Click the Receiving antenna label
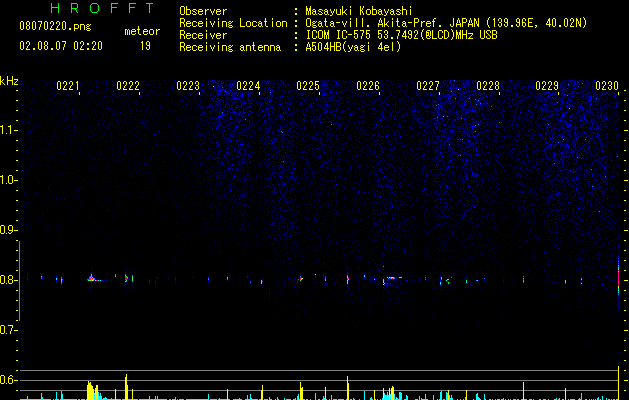 tap(230, 47)
